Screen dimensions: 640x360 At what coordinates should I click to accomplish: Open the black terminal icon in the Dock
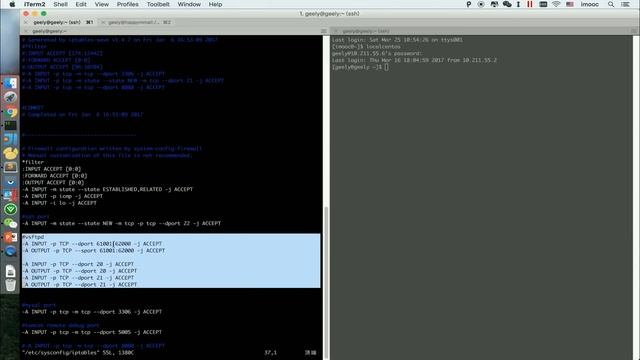(11, 125)
